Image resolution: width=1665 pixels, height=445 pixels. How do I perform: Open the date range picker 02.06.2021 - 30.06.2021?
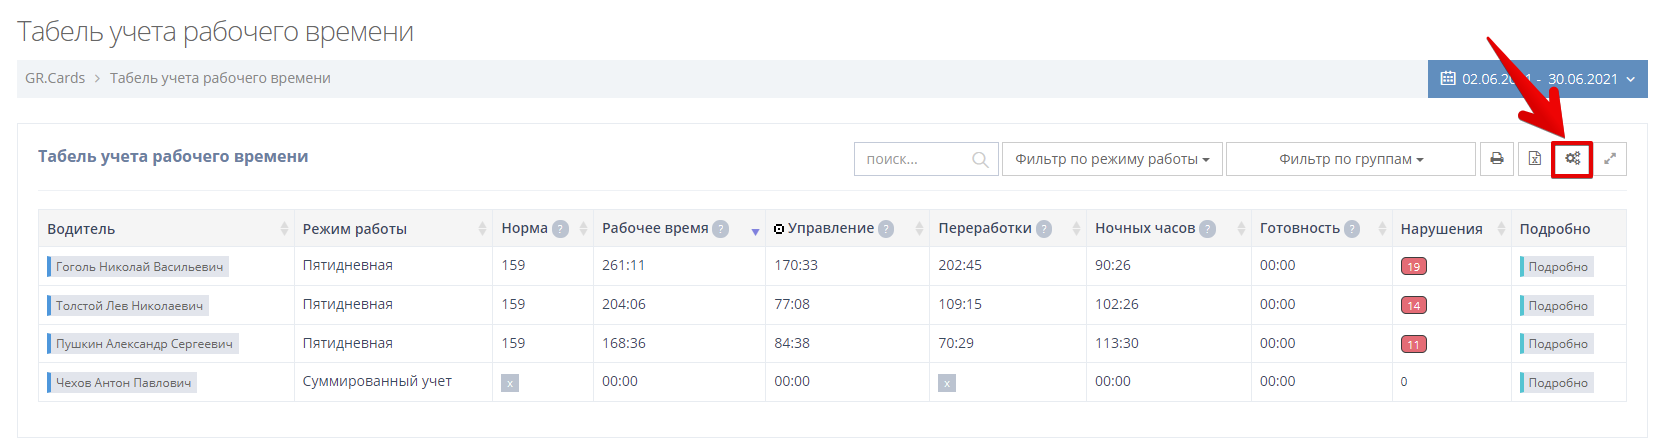[x=1537, y=79]
